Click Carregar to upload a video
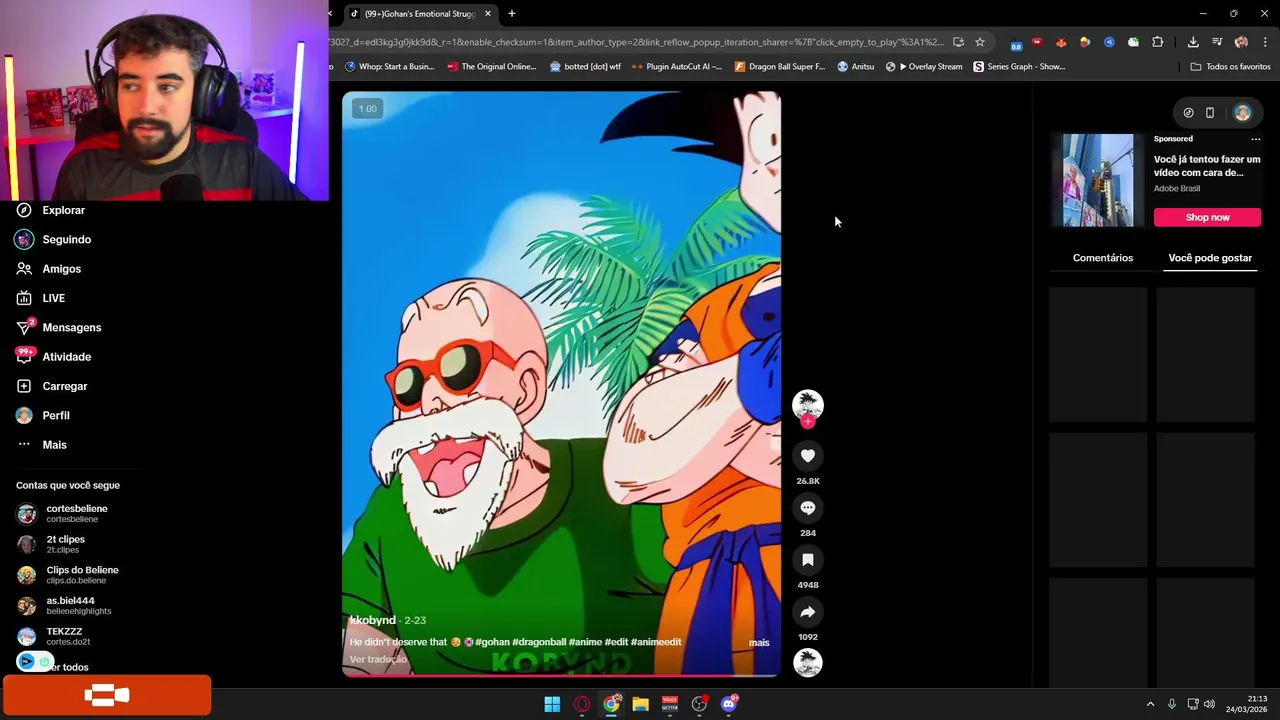The height and width of the screenshot is (720, 1280). click(x=51, y=386)
